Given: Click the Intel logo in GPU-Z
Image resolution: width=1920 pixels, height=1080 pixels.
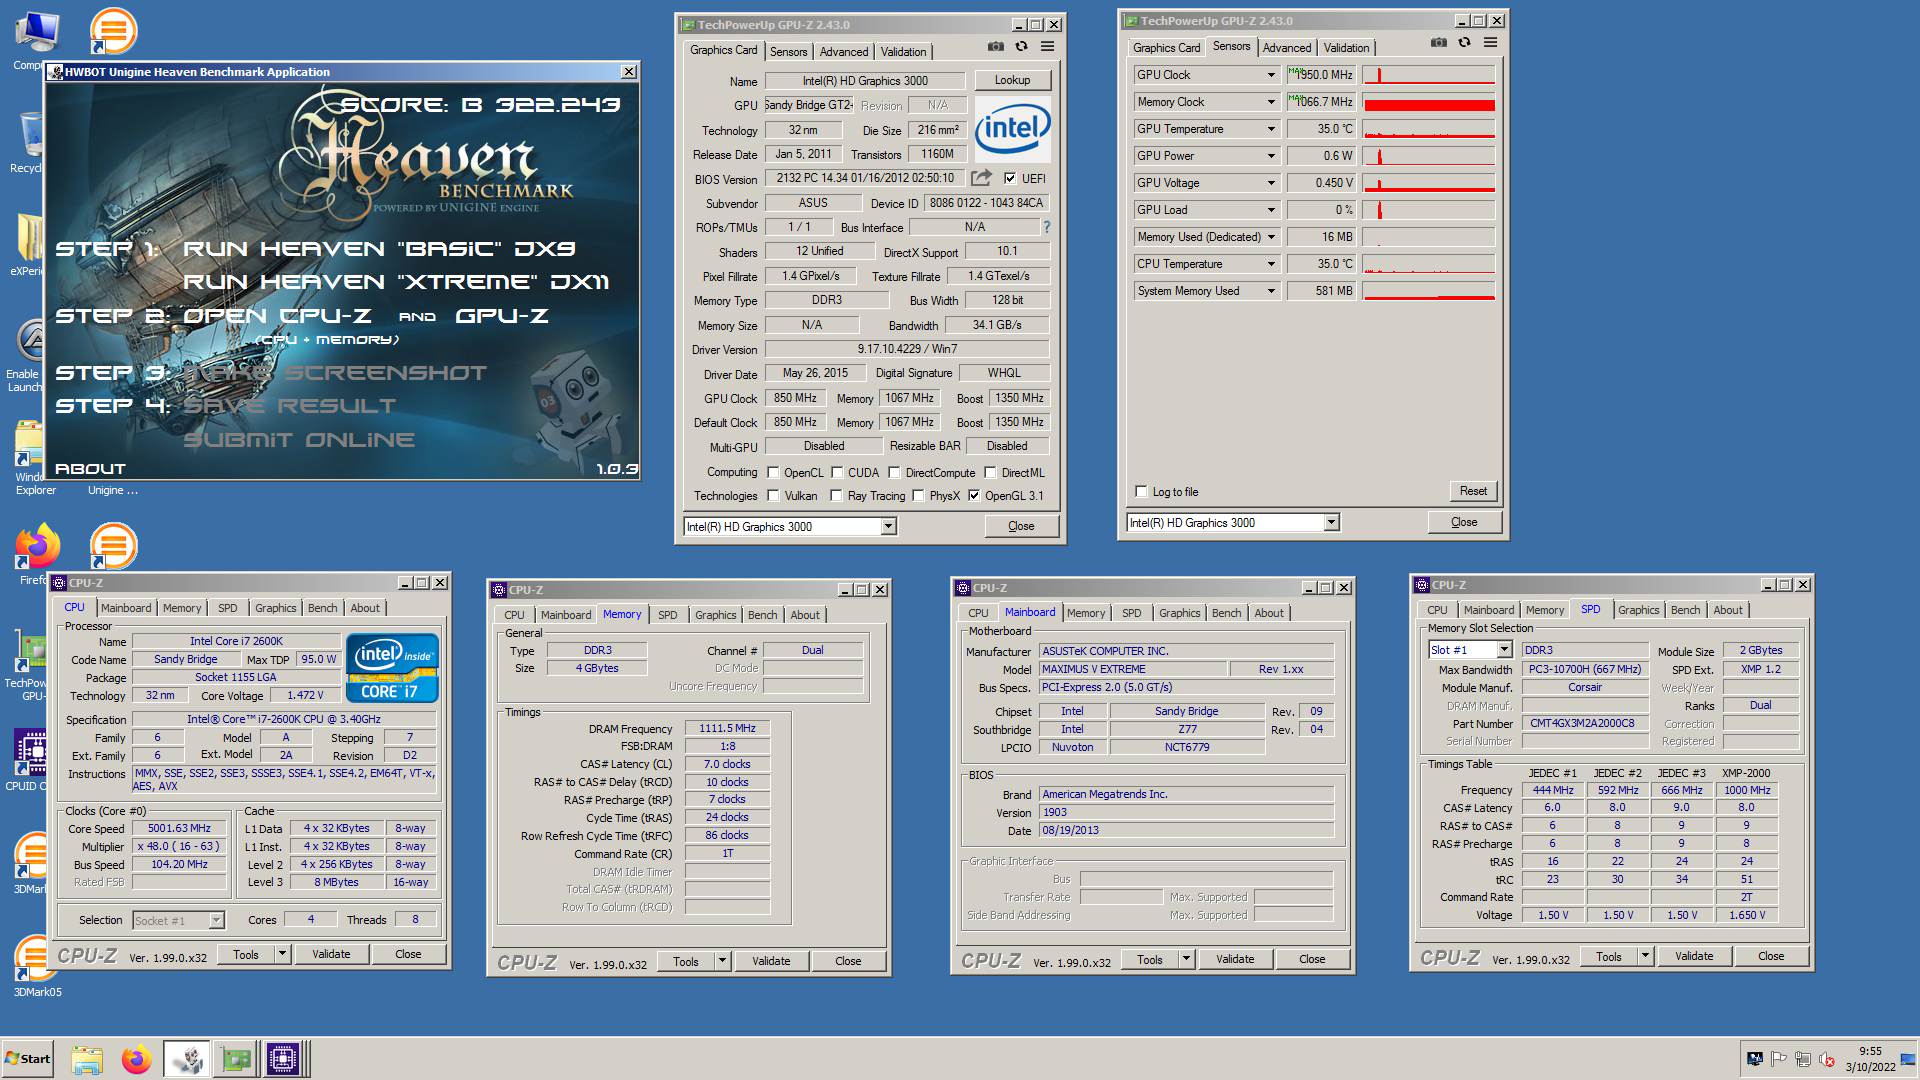Looking at the screenshot, I should coord(1012,128).
